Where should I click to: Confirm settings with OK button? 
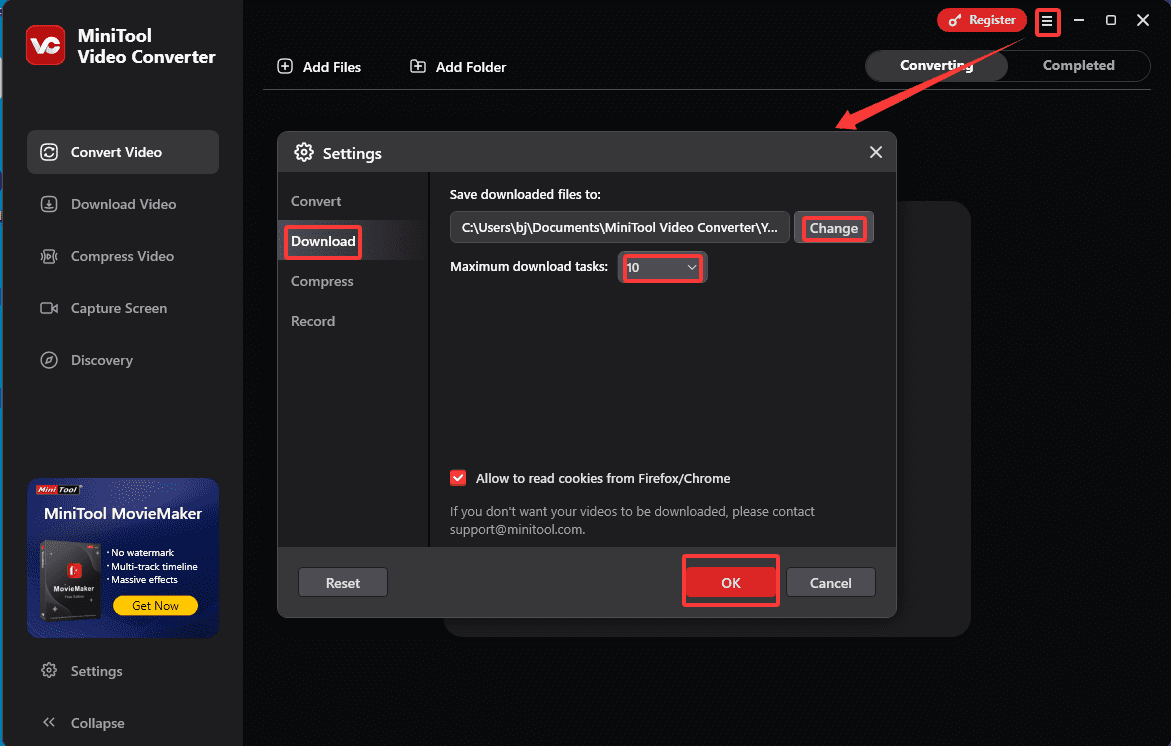[730, 582]
